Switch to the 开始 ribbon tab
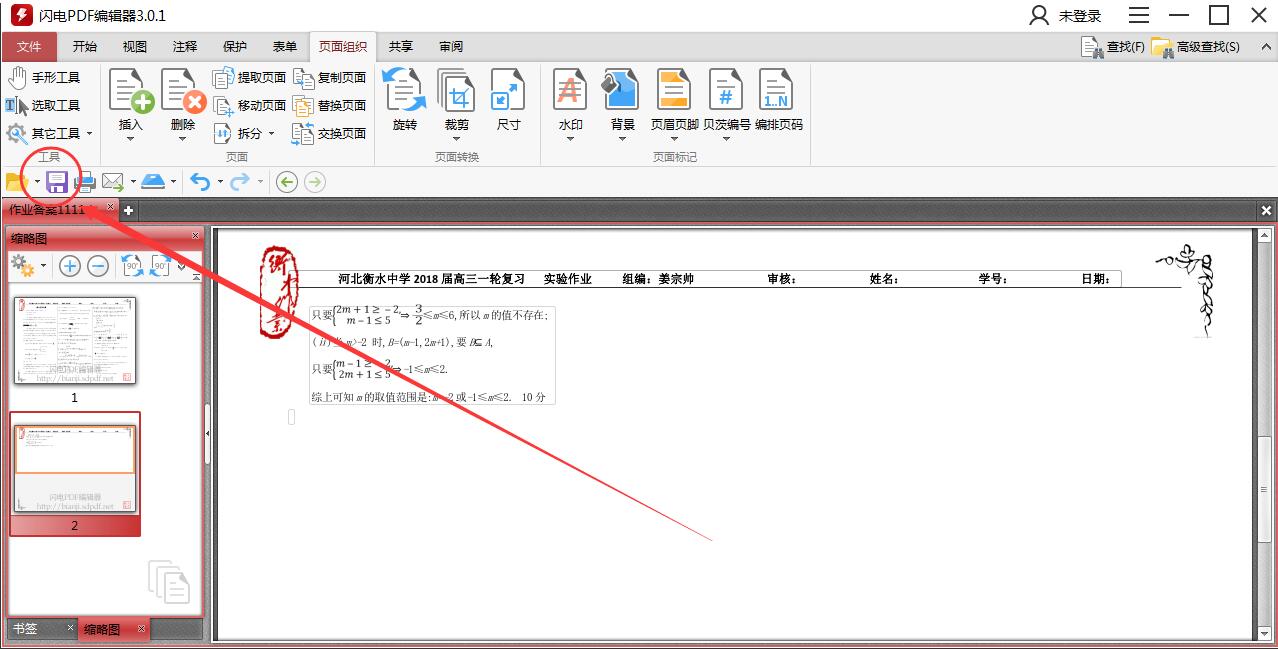 (x=83, y=46)
